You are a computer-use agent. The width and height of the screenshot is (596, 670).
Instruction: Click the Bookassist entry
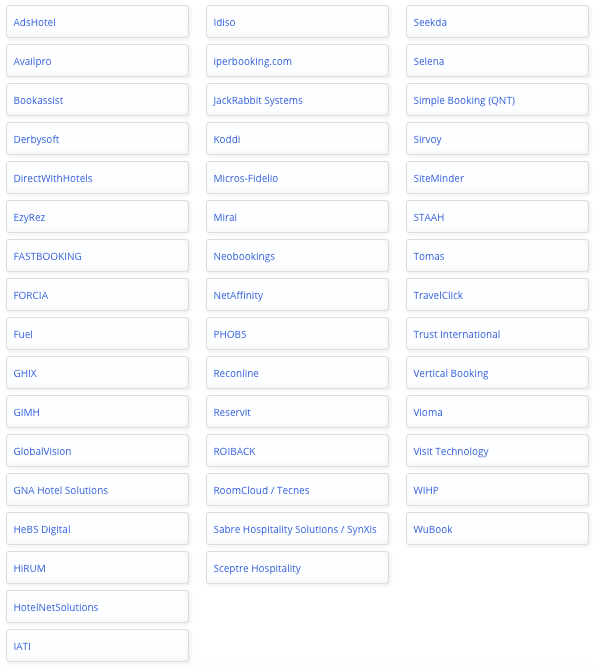click(x=97, y=100)
